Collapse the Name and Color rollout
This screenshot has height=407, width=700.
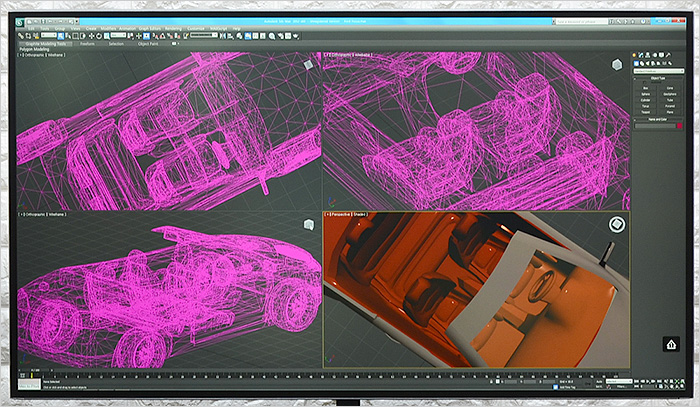tap(657, 119)
